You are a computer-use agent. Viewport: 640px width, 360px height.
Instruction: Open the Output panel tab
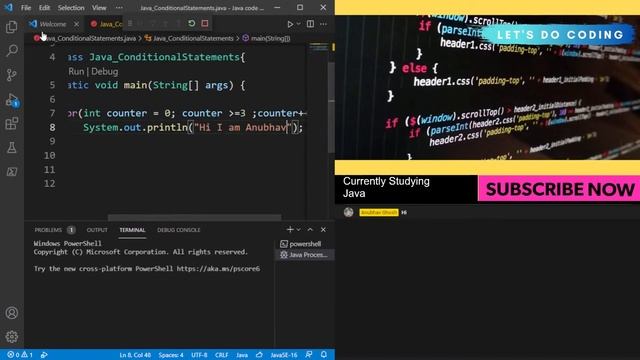[x=97, y=230]
